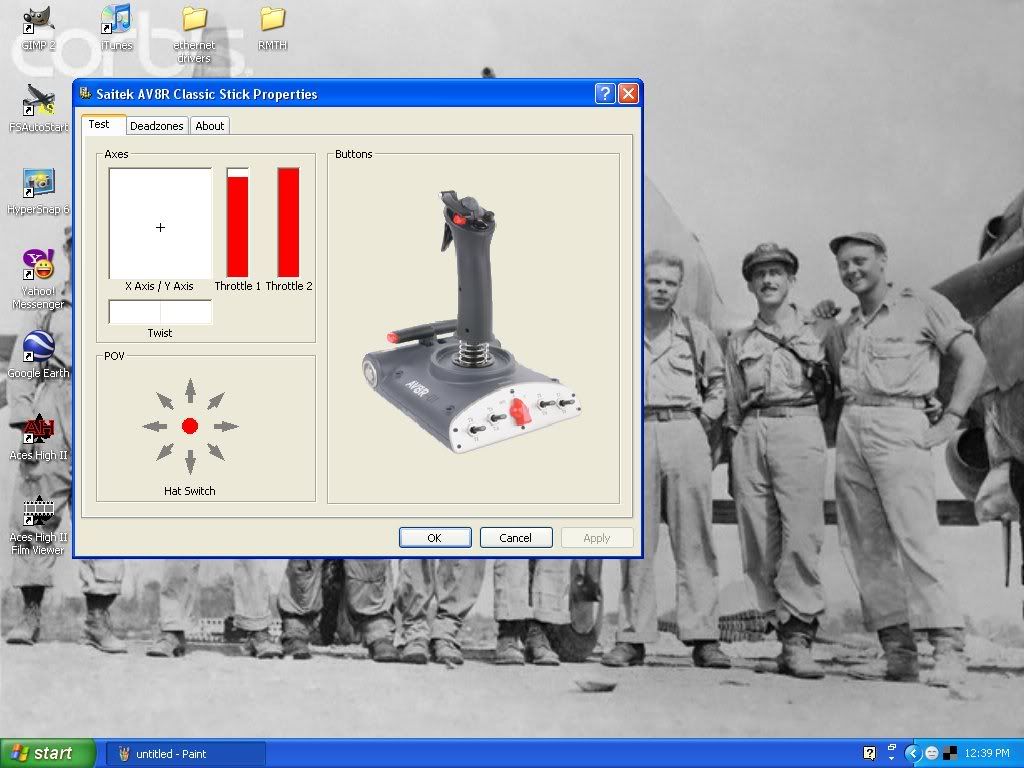Screen dimensions: 1024x768
Task: Click the Twist axis indicator bar
Action: pyautogui.click(x=161, y=312)
